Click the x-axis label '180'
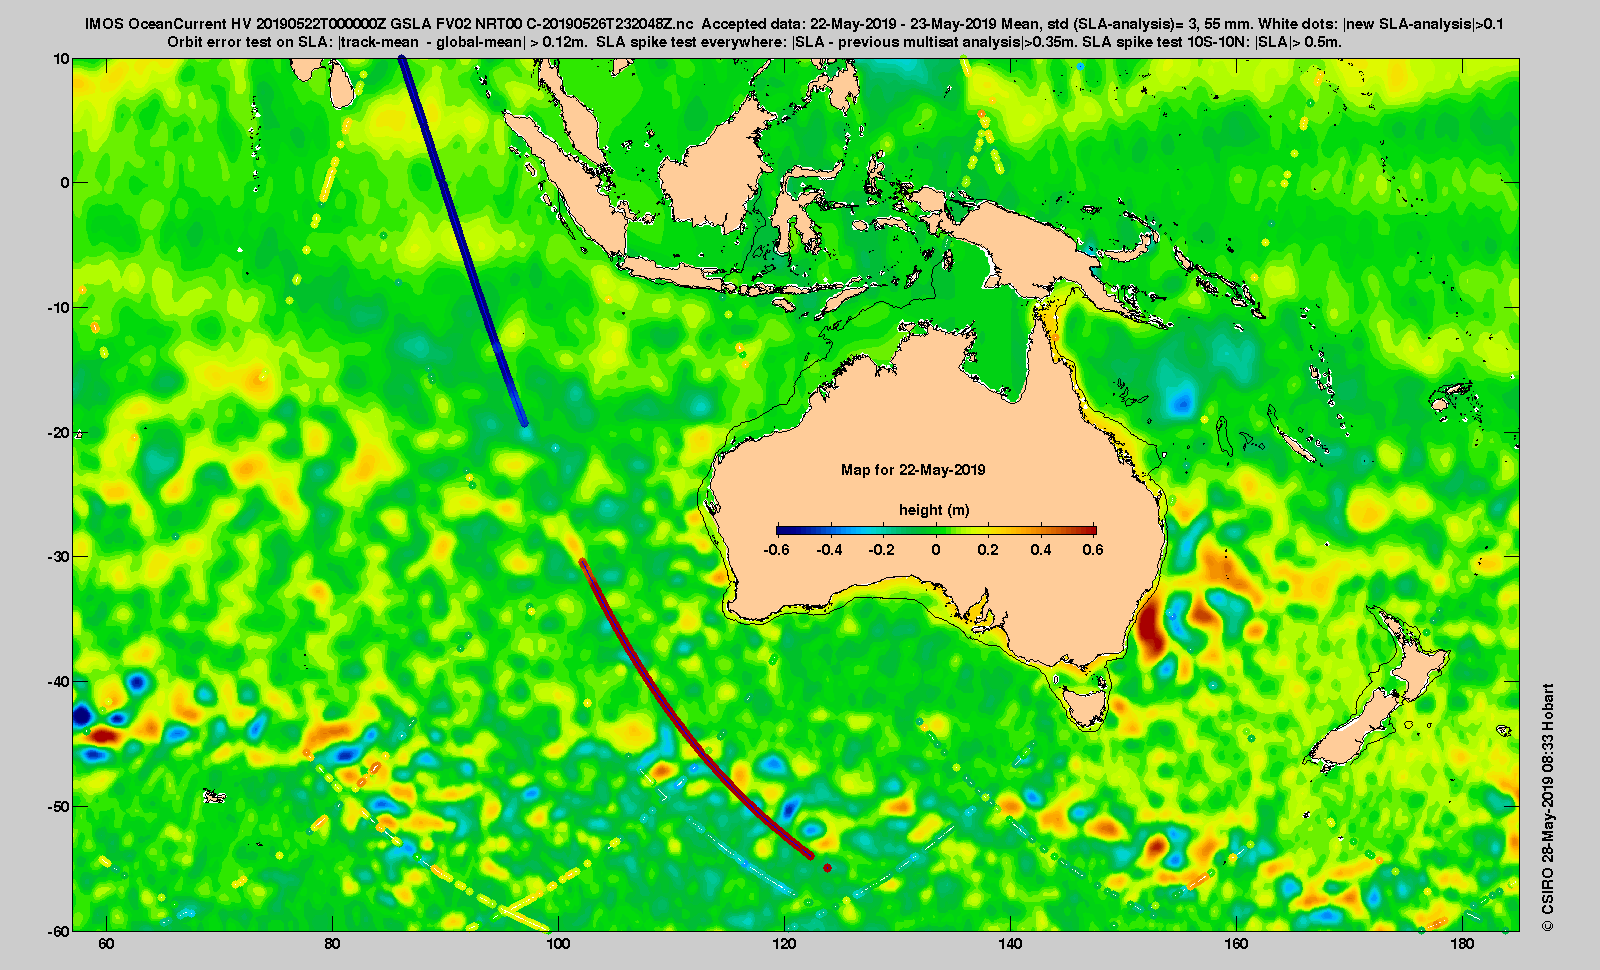 pyautogui.click(x=1462, y=944)
